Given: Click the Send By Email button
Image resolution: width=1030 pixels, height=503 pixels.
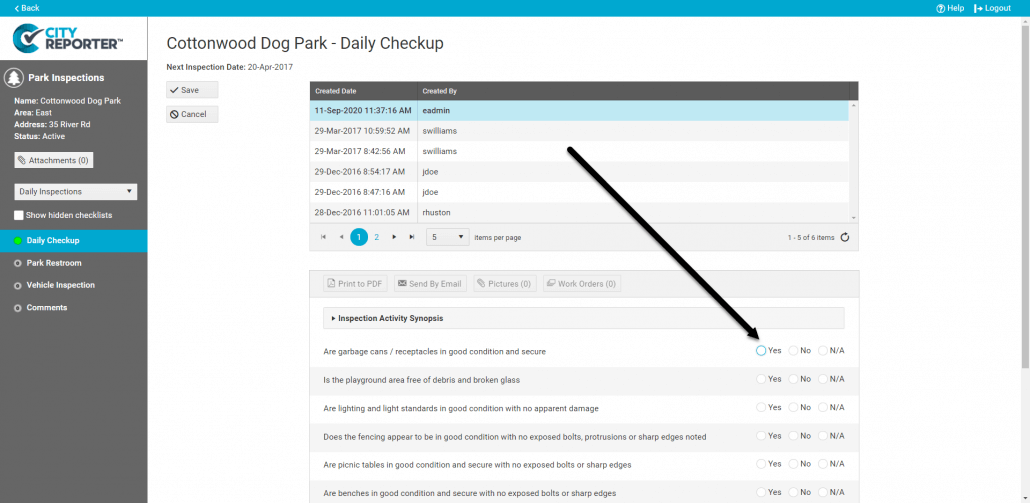Looking at the screenshot, I should click(430, 284).
